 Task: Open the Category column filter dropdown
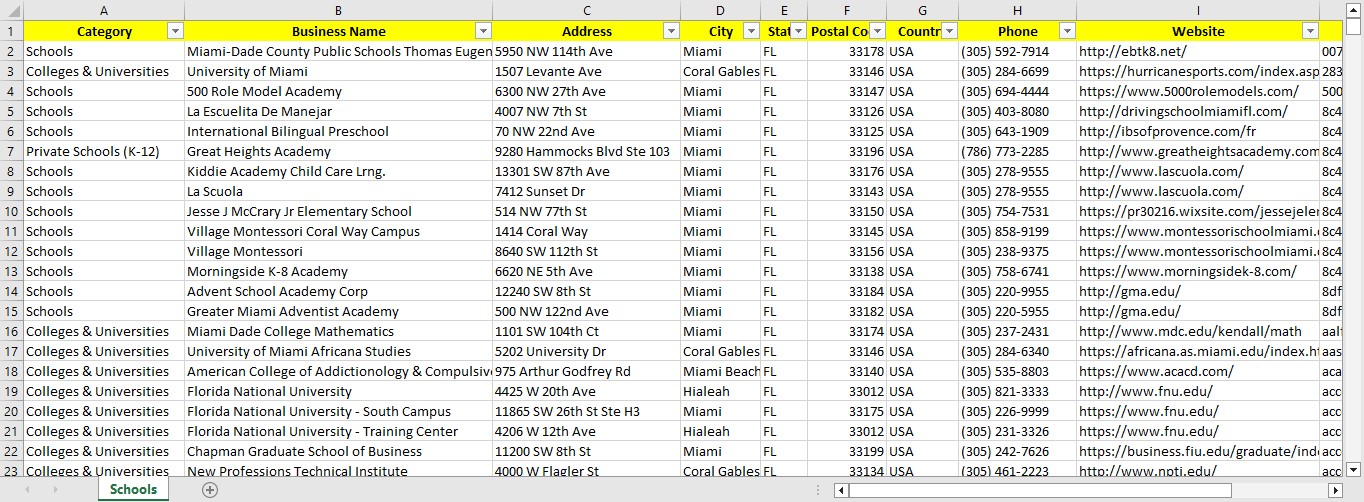pos(175,32)
